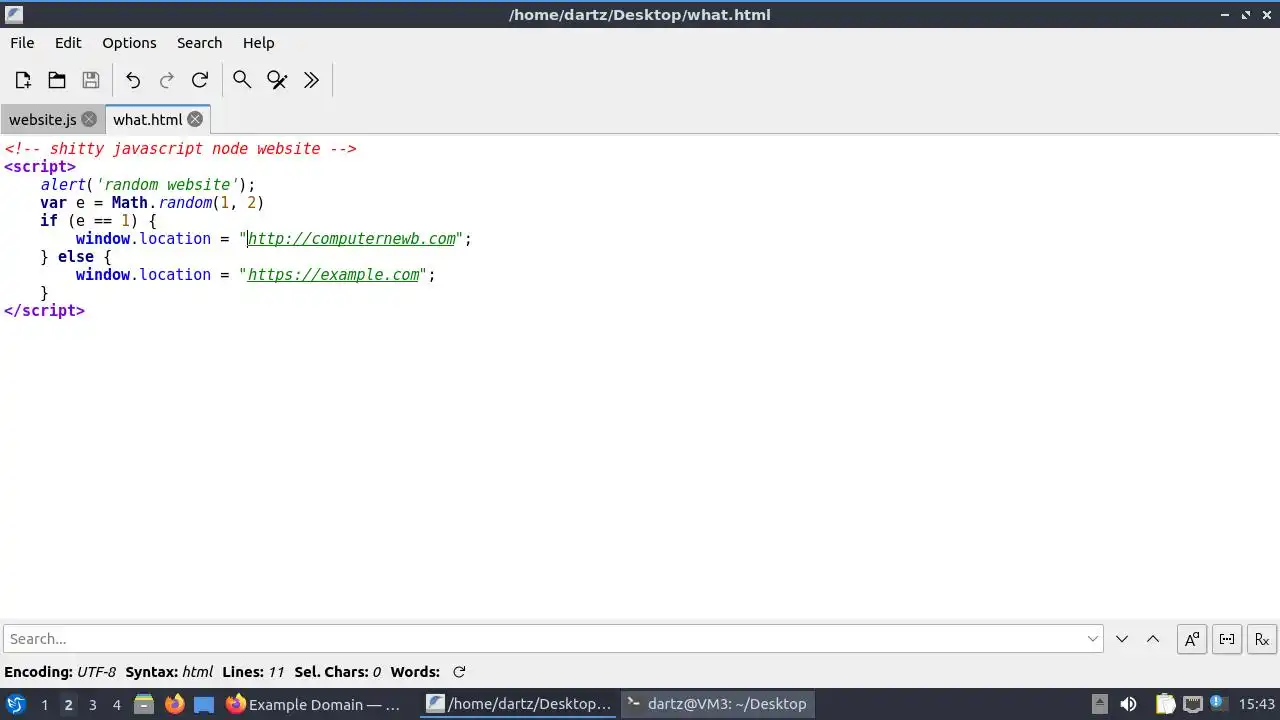Switch to workspace 1
This screenshot has height=720, width=1280.
pyautogui.click(x=44, y=704)
